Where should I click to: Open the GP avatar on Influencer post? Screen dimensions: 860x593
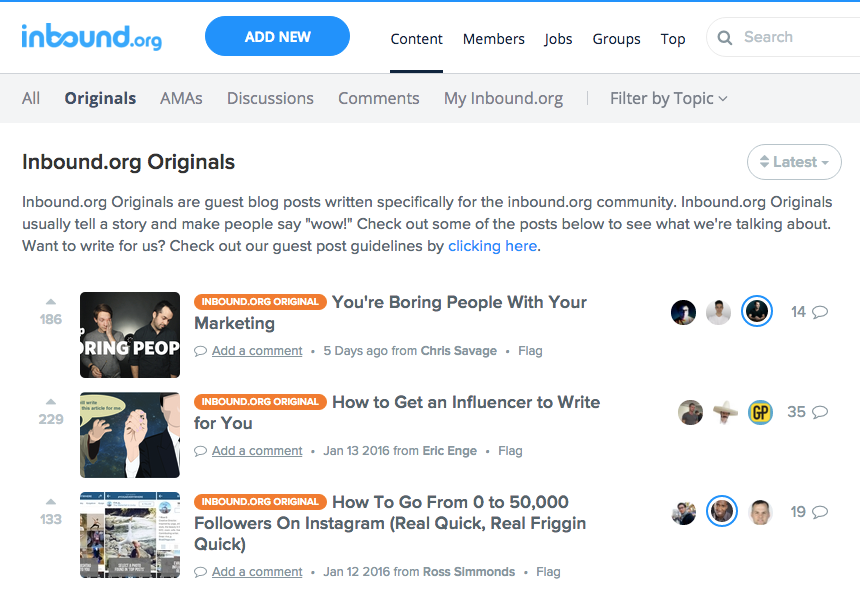[761, 412]
